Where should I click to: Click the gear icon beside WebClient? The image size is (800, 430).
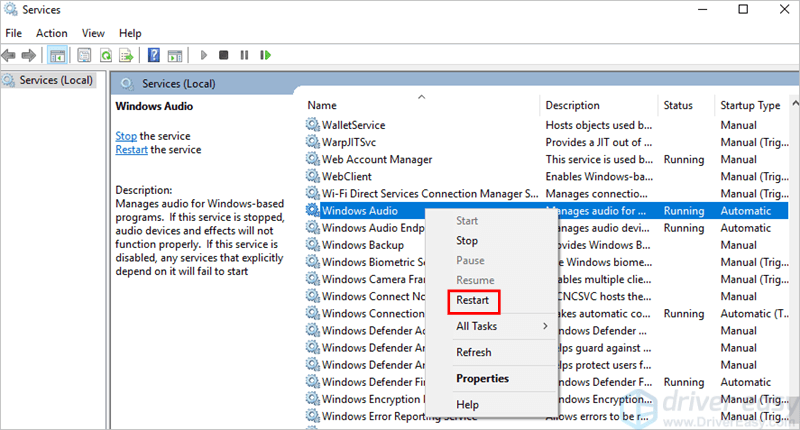(313, 177)
